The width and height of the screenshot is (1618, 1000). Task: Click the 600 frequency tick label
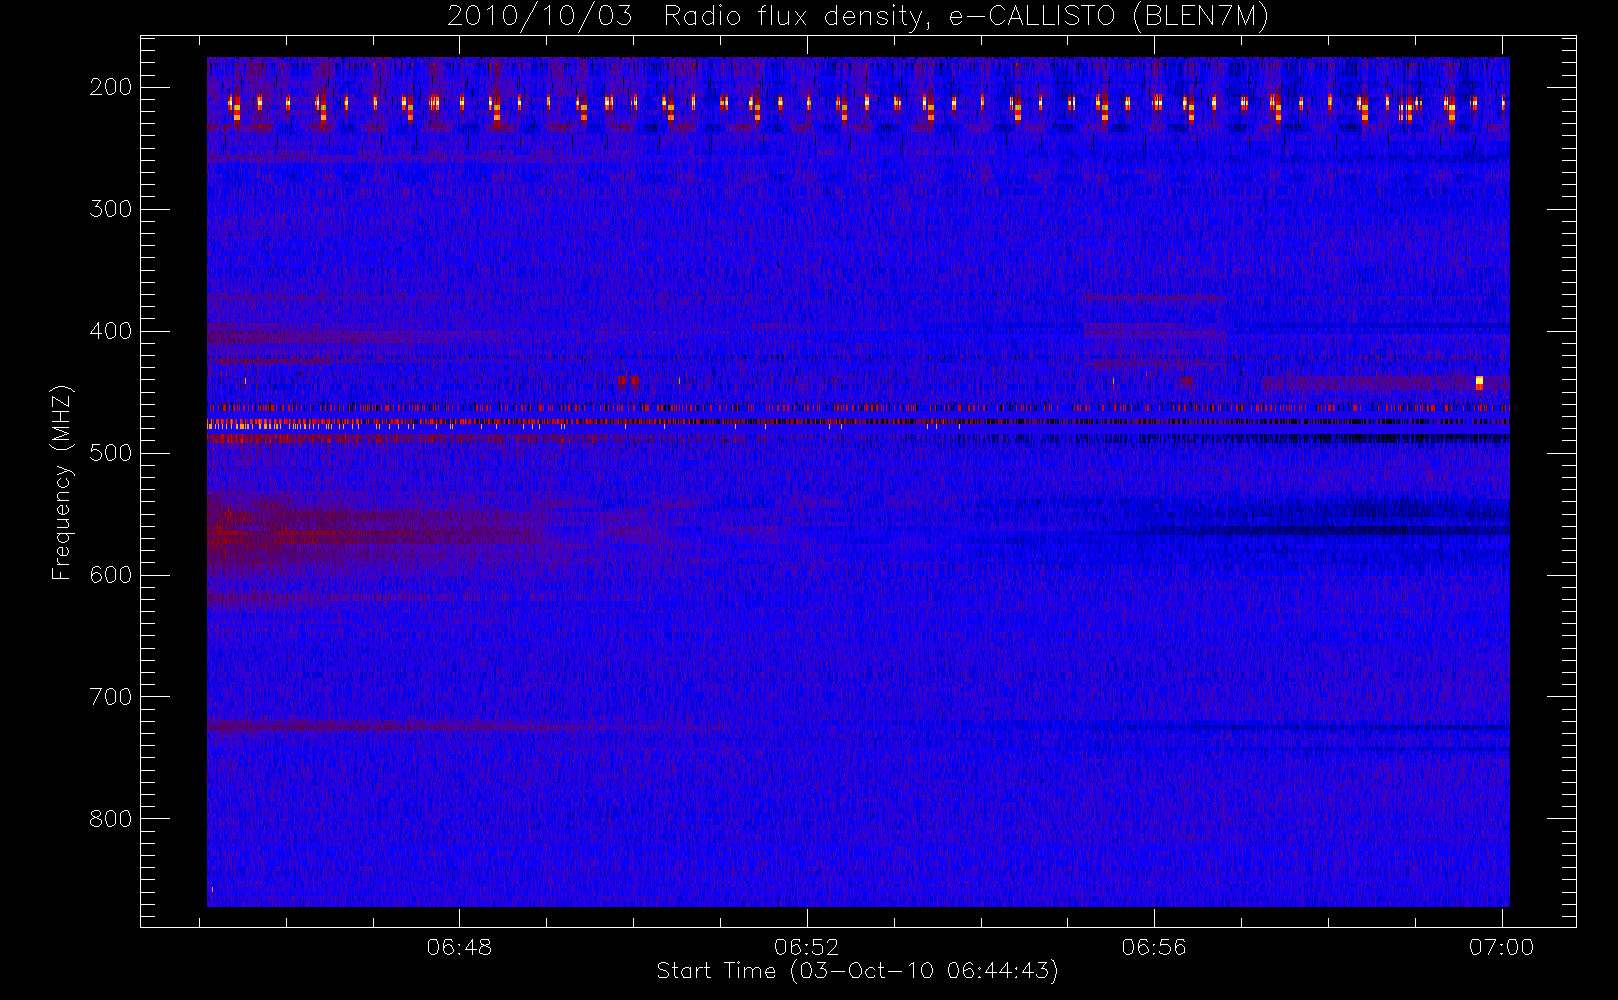pyautogui.click(x=111, y=575)
